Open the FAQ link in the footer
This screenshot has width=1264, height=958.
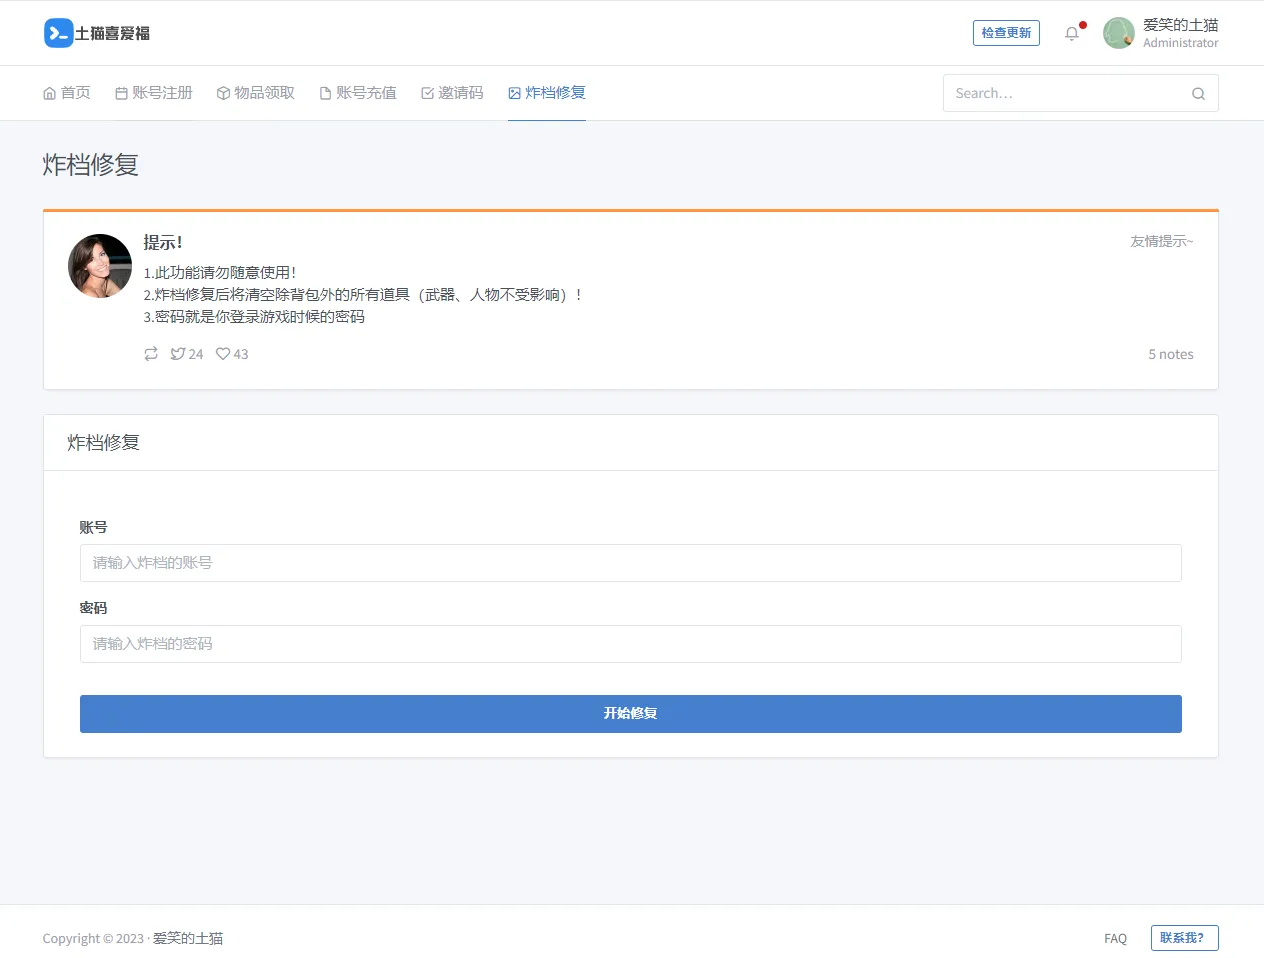[1115, 938]
